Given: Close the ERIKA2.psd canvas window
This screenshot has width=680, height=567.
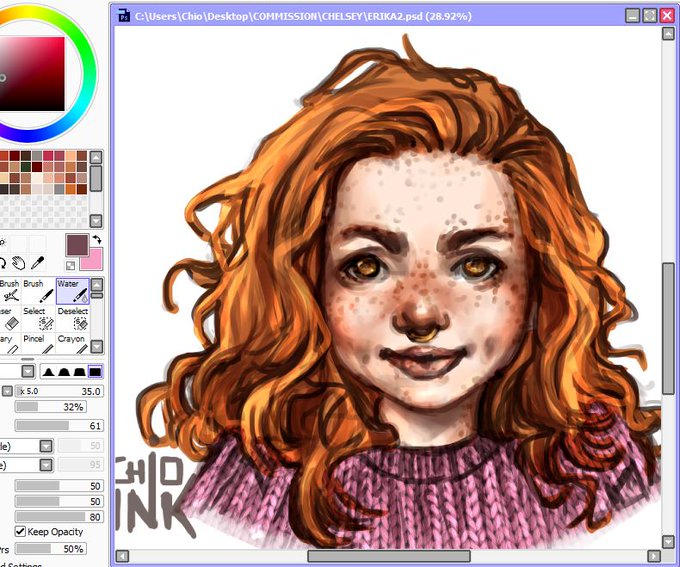Looking at the screenshot, I should pyautogui.click(x=667, y=16).
